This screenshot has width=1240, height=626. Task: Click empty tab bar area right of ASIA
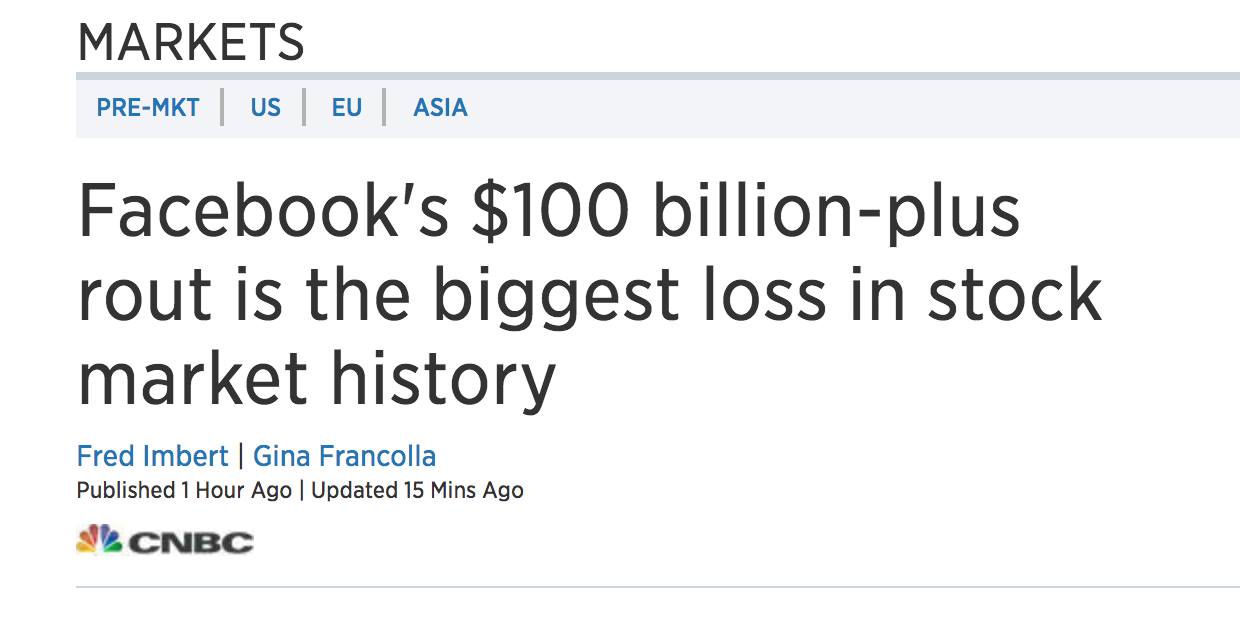click(x=850, y=107)
